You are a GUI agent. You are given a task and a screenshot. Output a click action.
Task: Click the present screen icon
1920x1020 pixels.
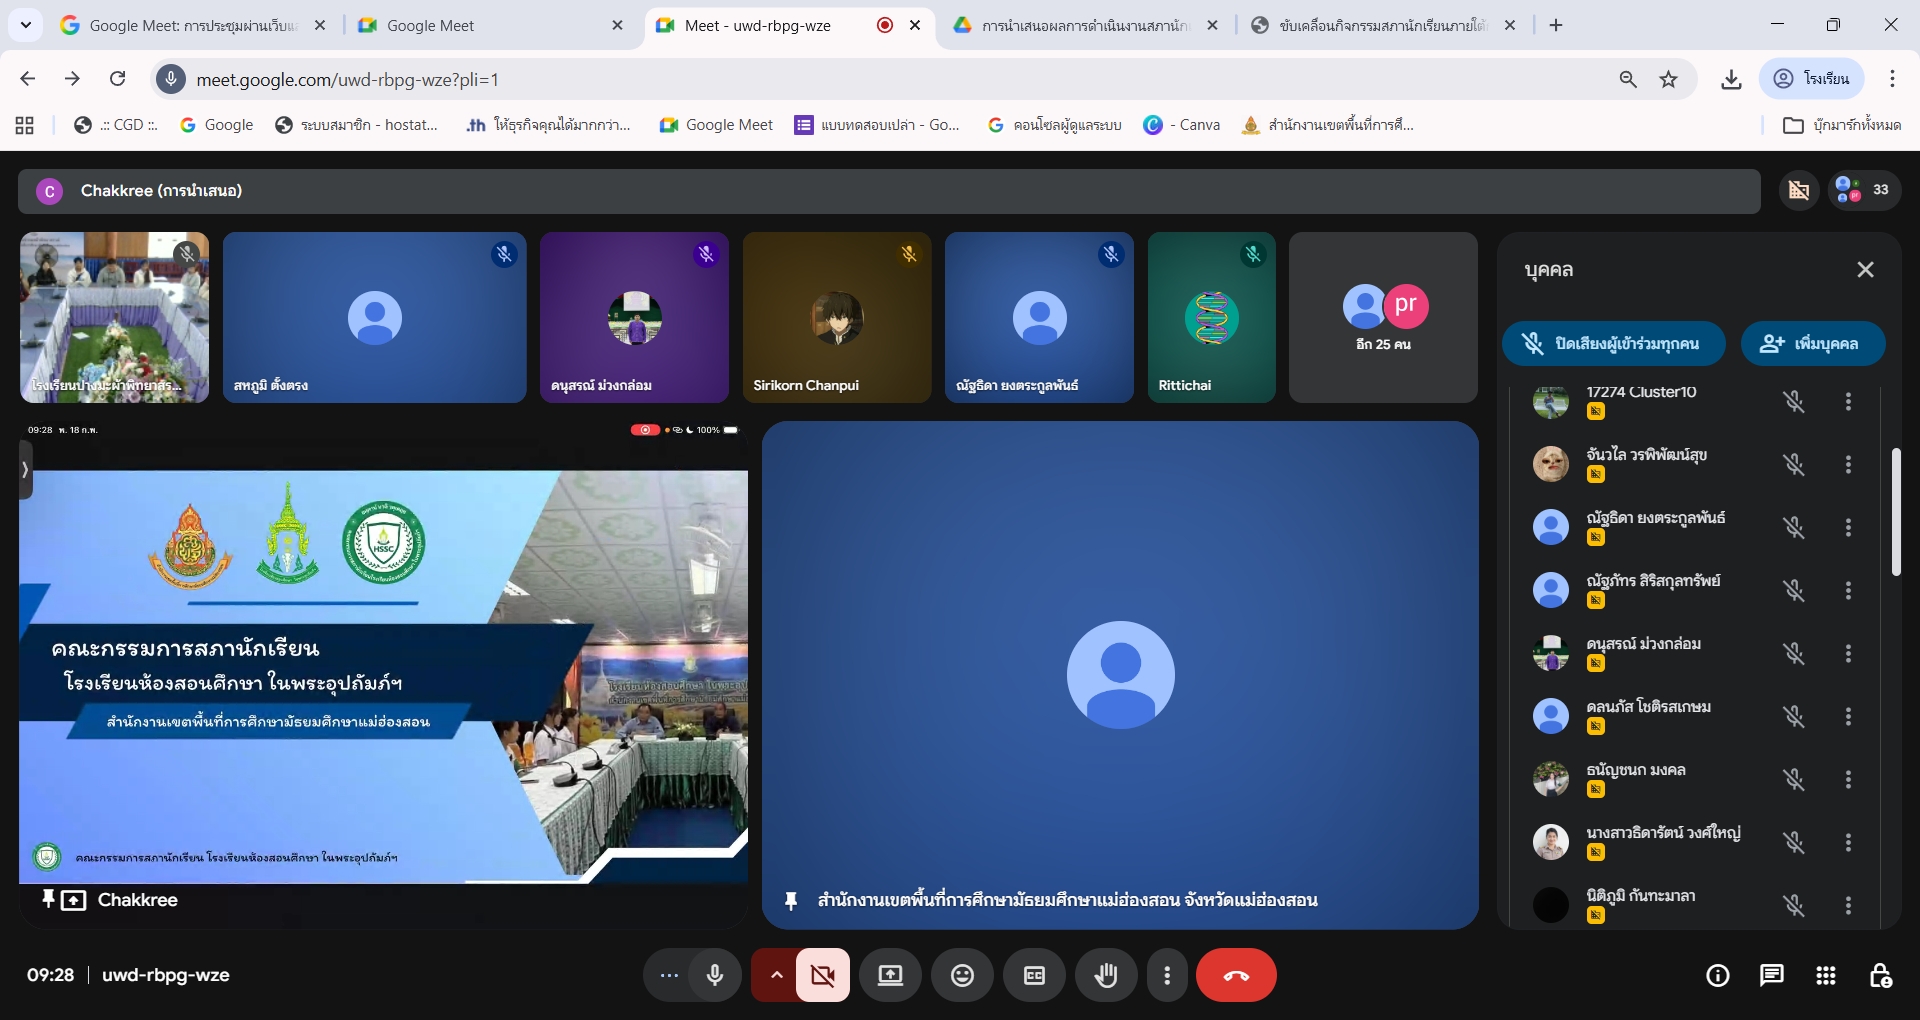pos(890,975)
